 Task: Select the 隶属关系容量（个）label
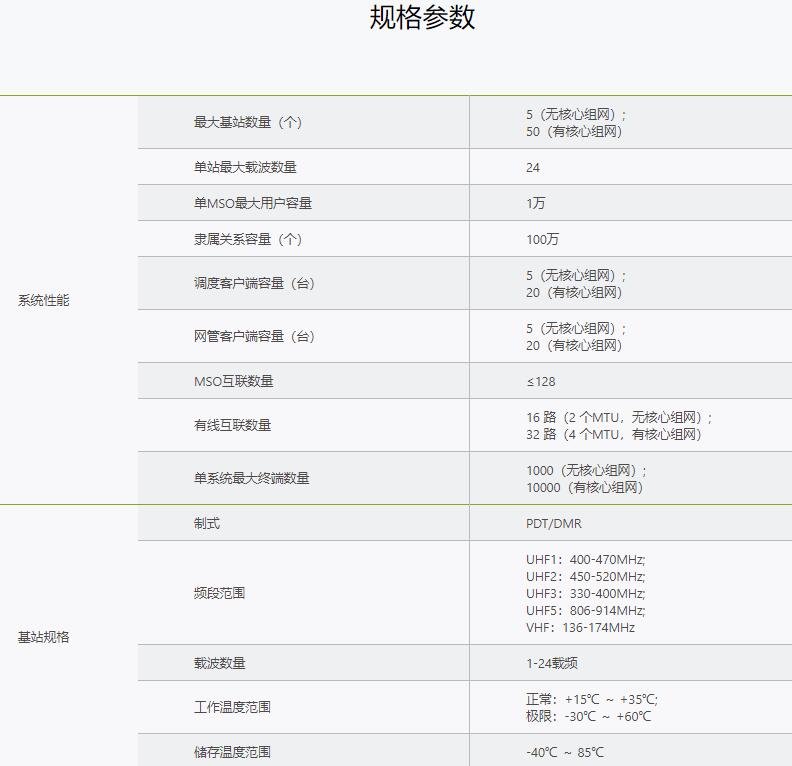tap(248, 239)
